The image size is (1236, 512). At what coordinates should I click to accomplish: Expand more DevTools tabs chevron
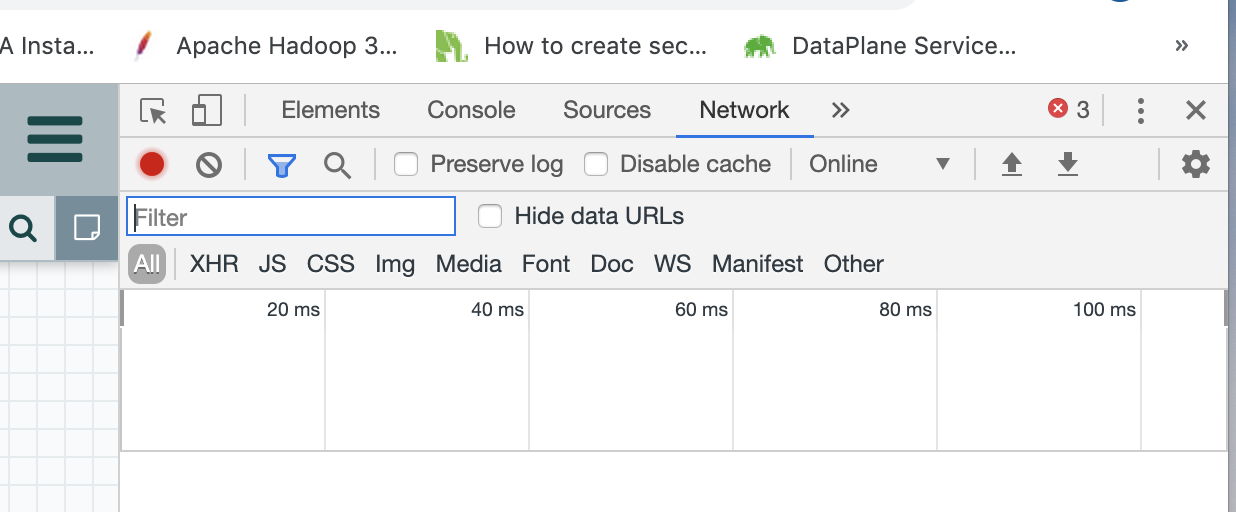[840, 110]
